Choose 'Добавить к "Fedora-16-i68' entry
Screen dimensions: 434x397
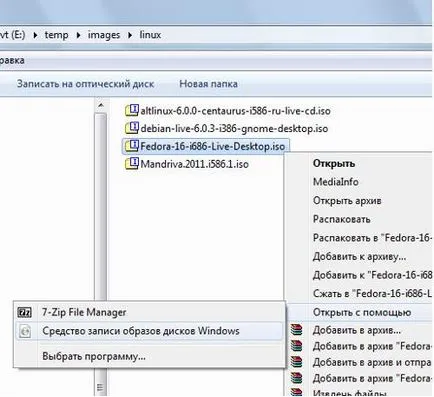(372, 275)
